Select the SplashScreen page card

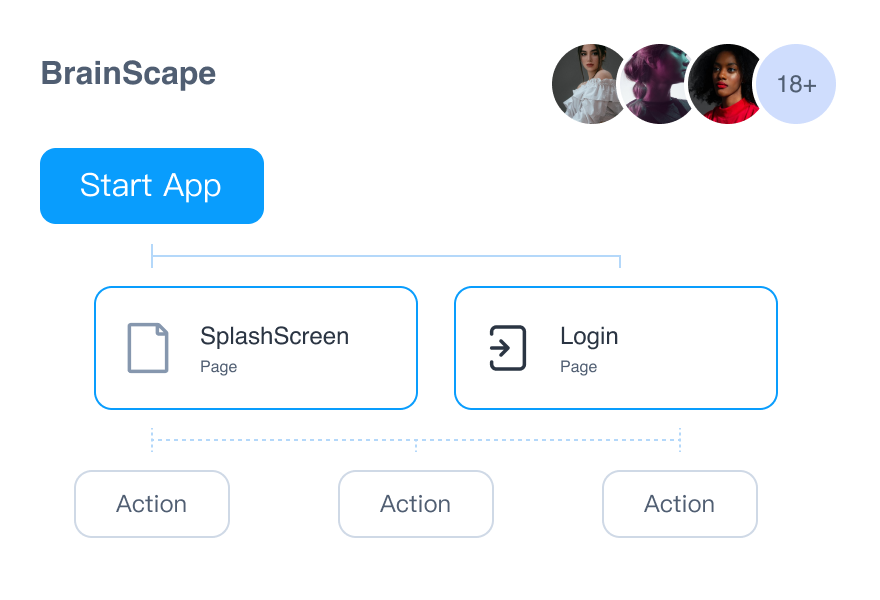pos(256,348)
